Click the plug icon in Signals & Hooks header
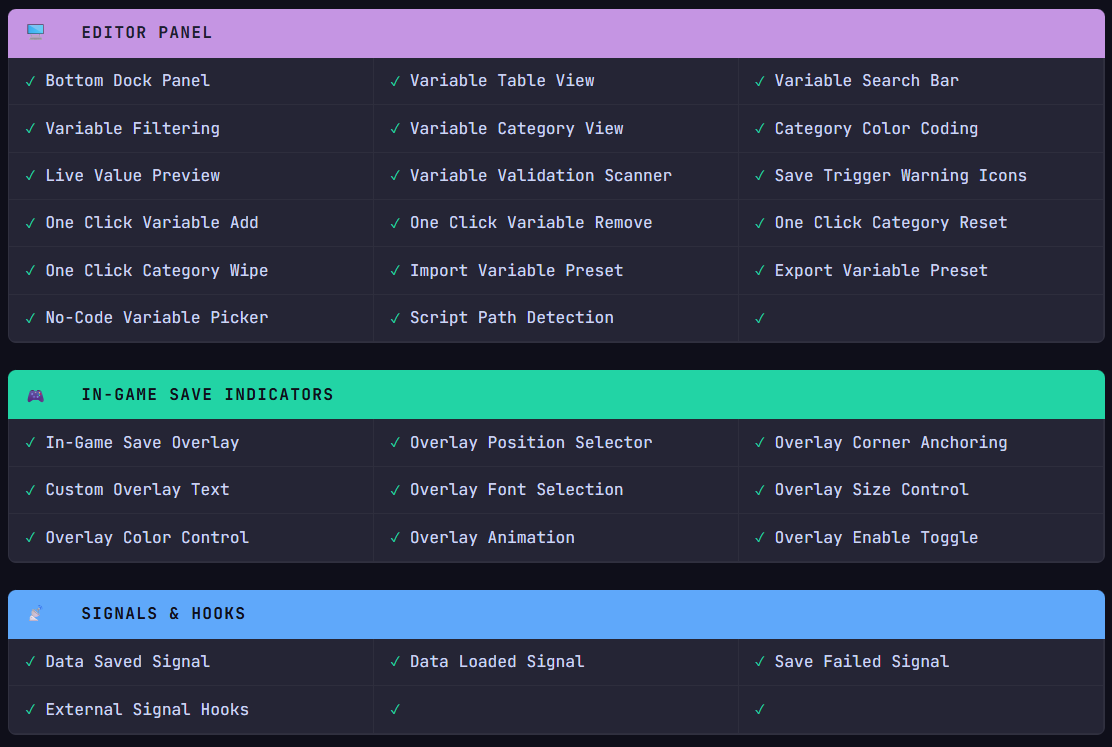The height and width of the screenshot is (747, 1112). point(35,614)
